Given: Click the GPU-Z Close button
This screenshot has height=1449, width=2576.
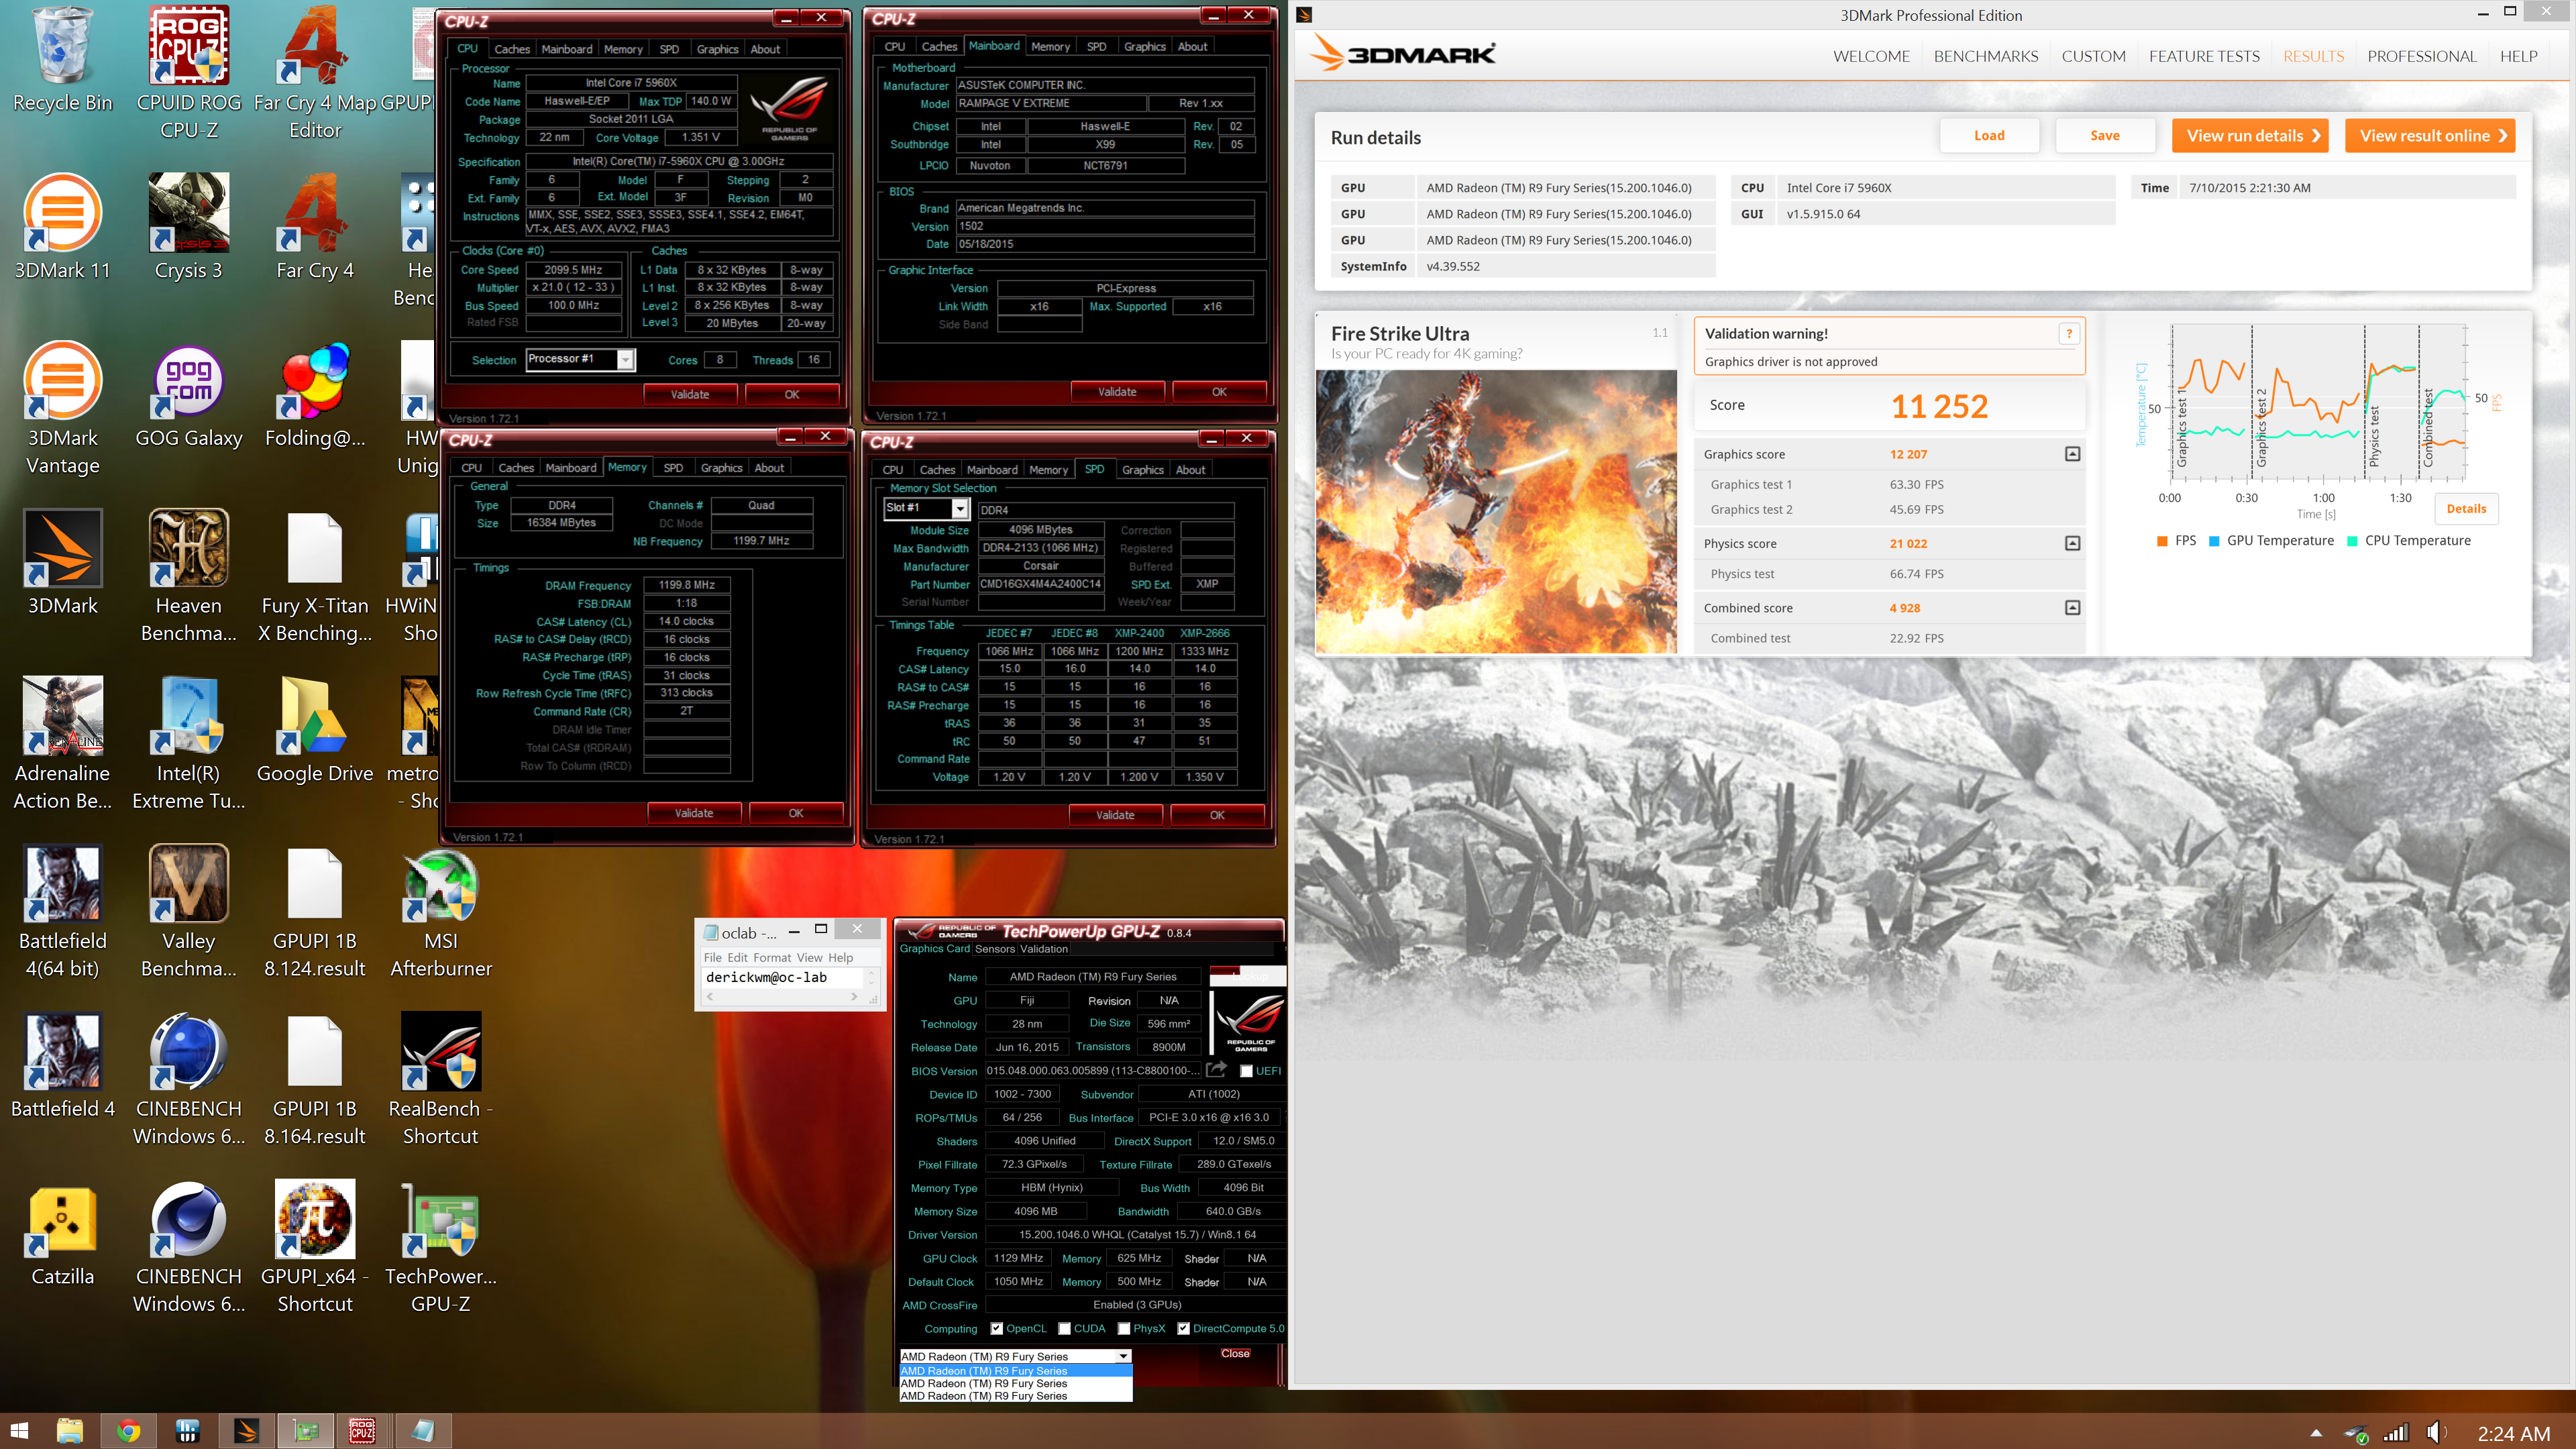Looking at the screenshot, I should pos(1235,1353).
